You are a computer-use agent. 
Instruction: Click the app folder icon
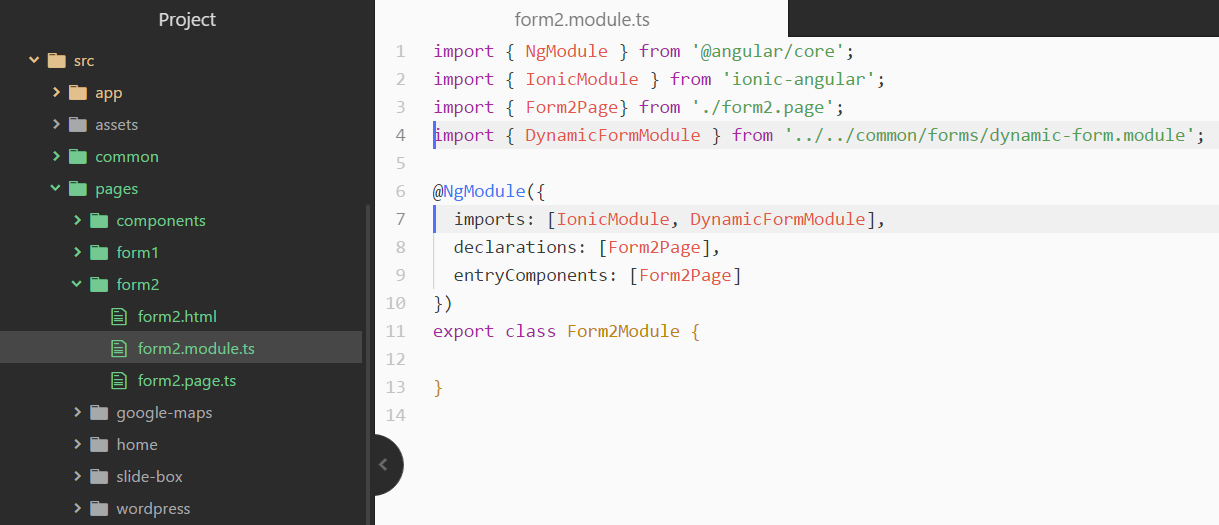pos(78,93)
